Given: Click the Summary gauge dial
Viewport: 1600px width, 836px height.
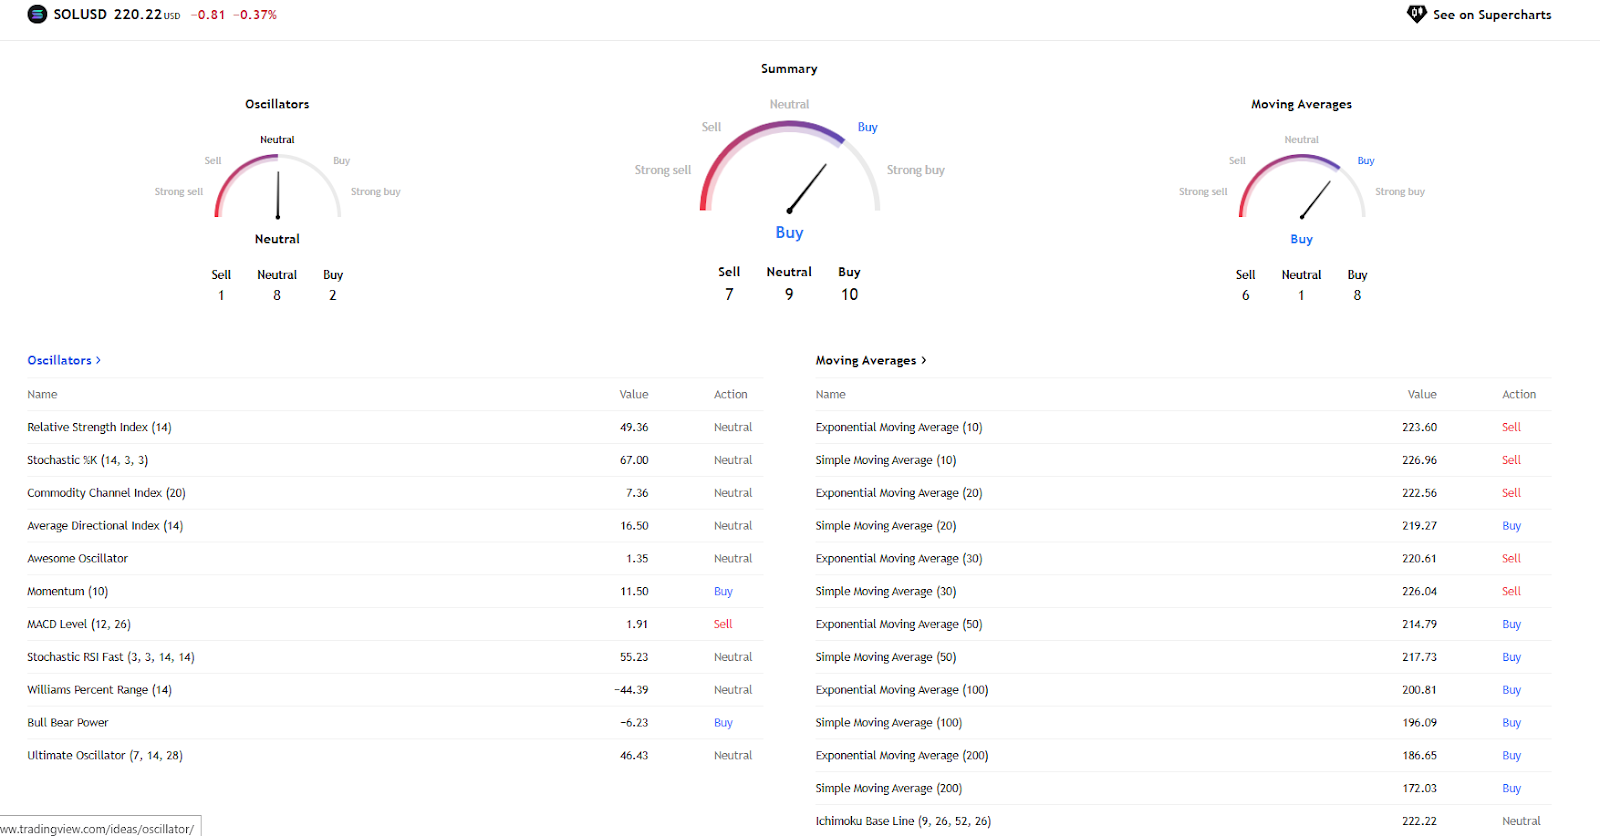Looking at the screenshot, I should click(789, 166).
